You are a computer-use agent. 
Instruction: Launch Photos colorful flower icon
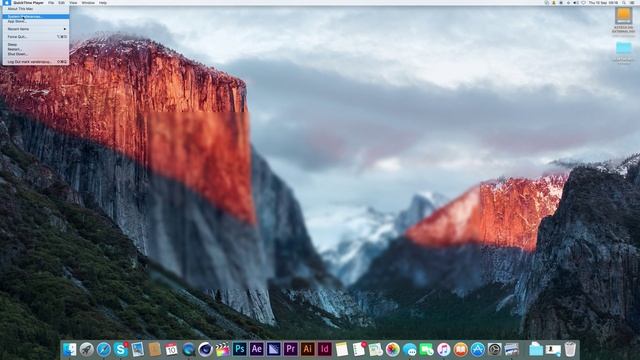tap(393, 349)
